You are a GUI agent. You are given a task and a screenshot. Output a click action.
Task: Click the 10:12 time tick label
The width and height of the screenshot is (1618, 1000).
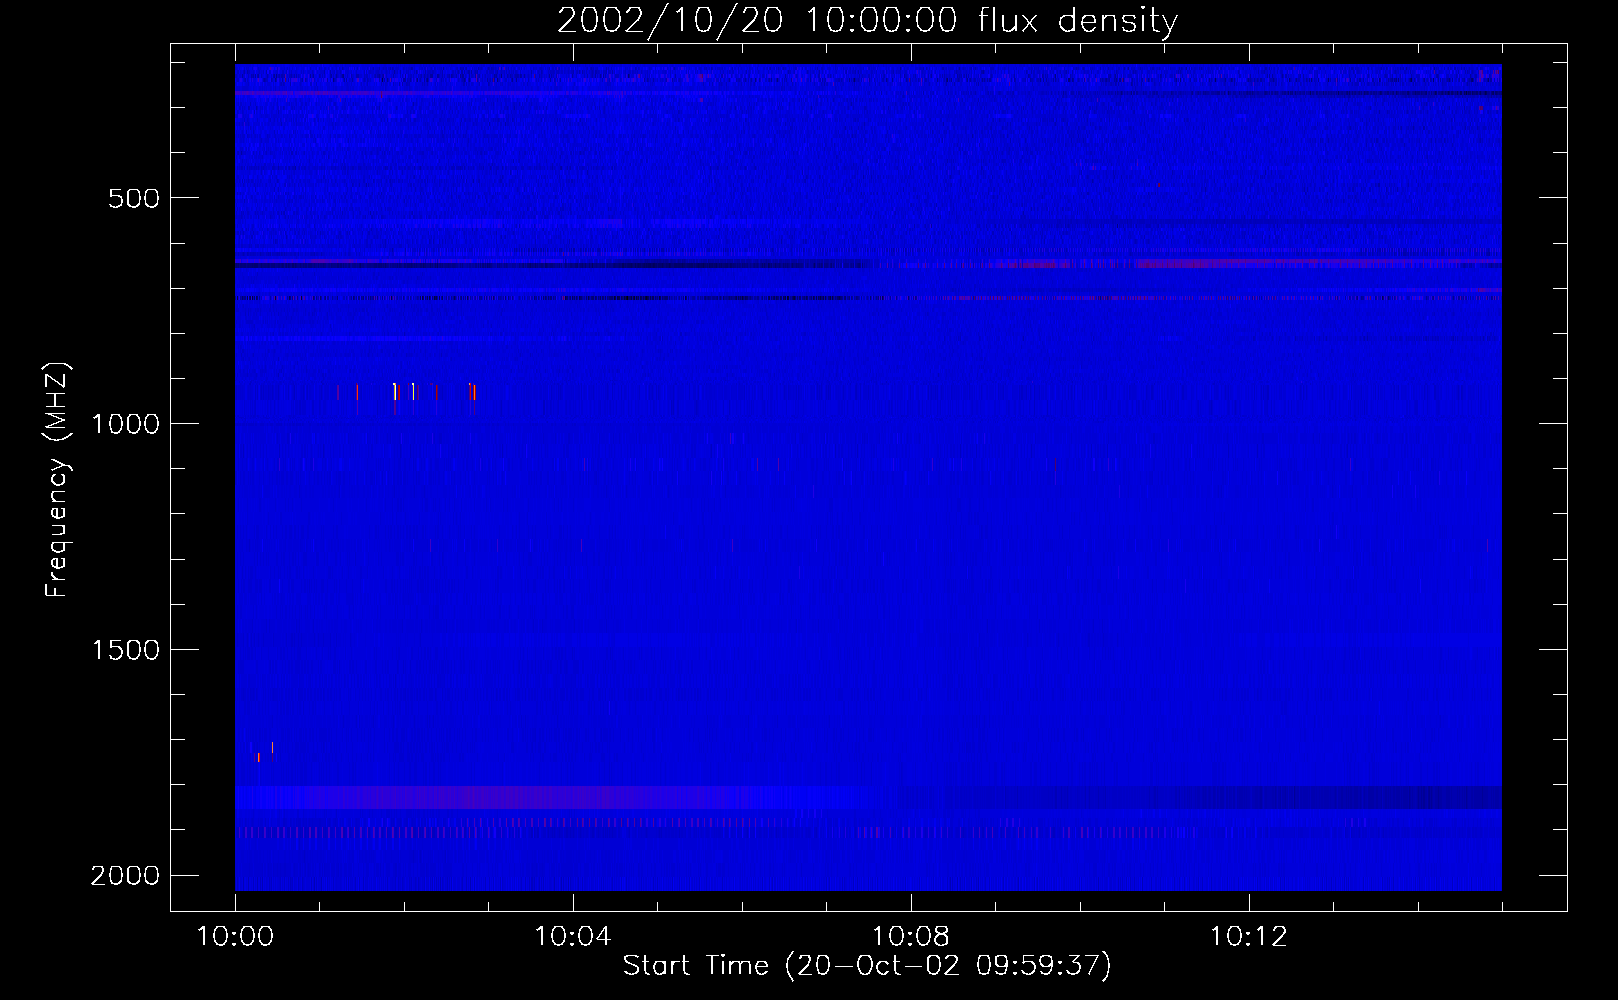1249,937
